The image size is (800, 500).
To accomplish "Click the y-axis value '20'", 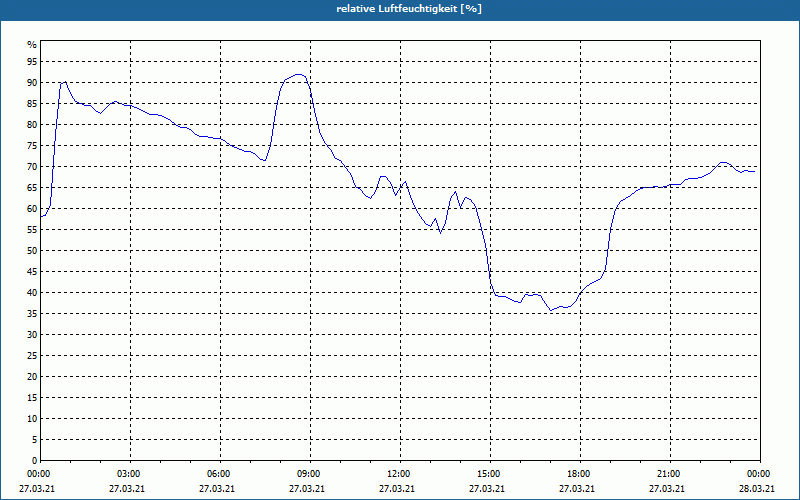I will [32, 377].
